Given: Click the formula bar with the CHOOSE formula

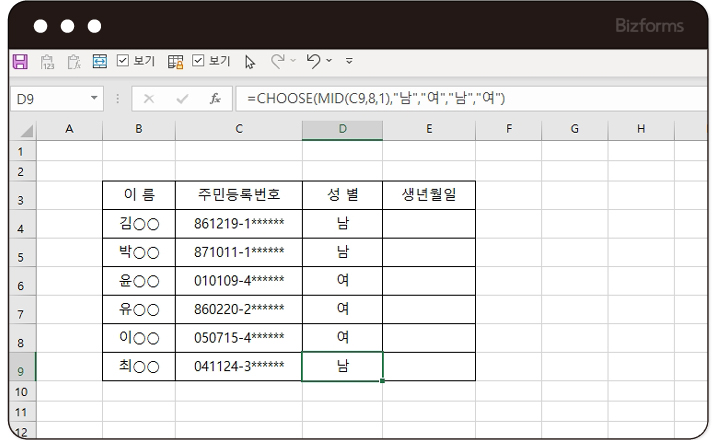Looking at the screenshot, I should coord(471,98).
